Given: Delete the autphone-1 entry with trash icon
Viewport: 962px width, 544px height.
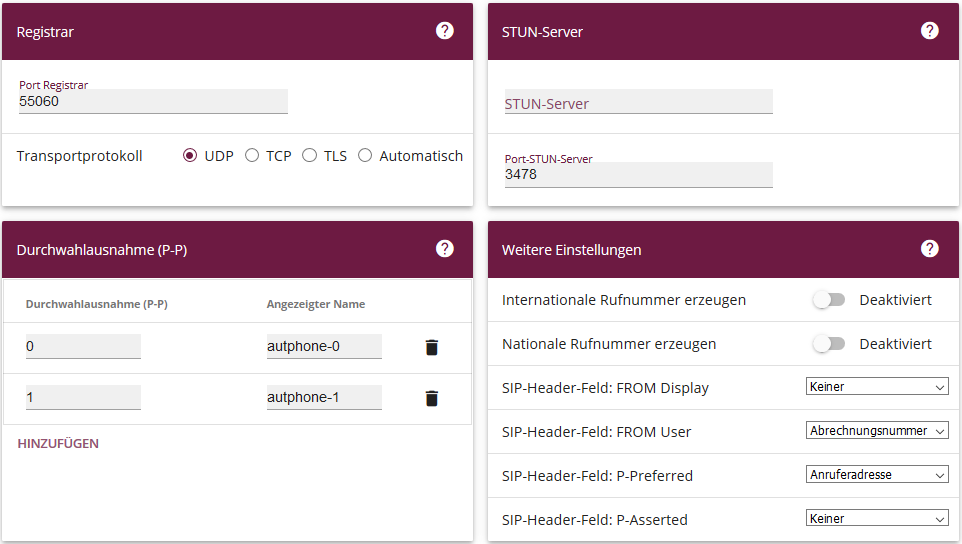Looking at the screenshot, I should [x=432, y=398].
